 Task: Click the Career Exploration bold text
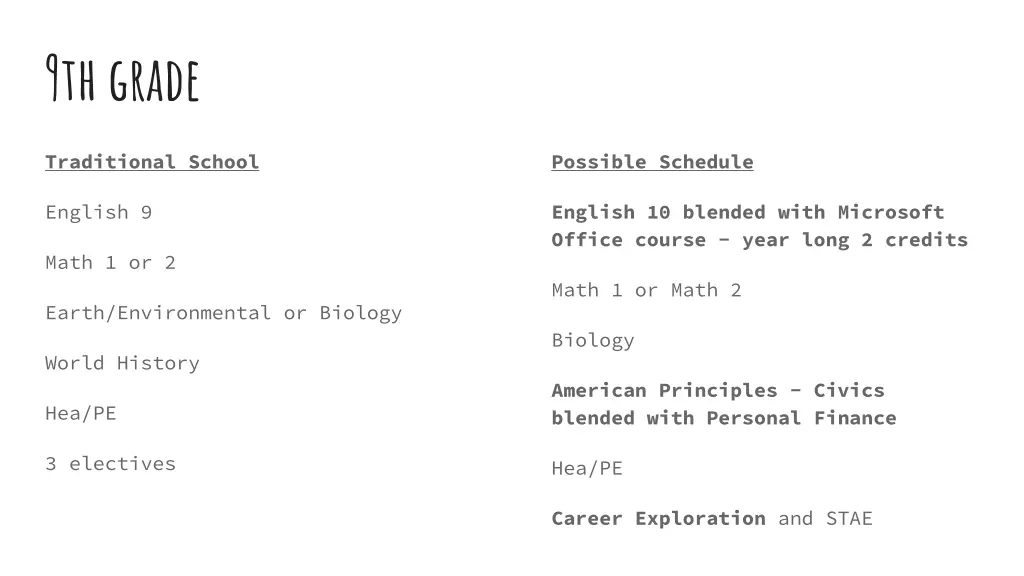click(658, 519)
